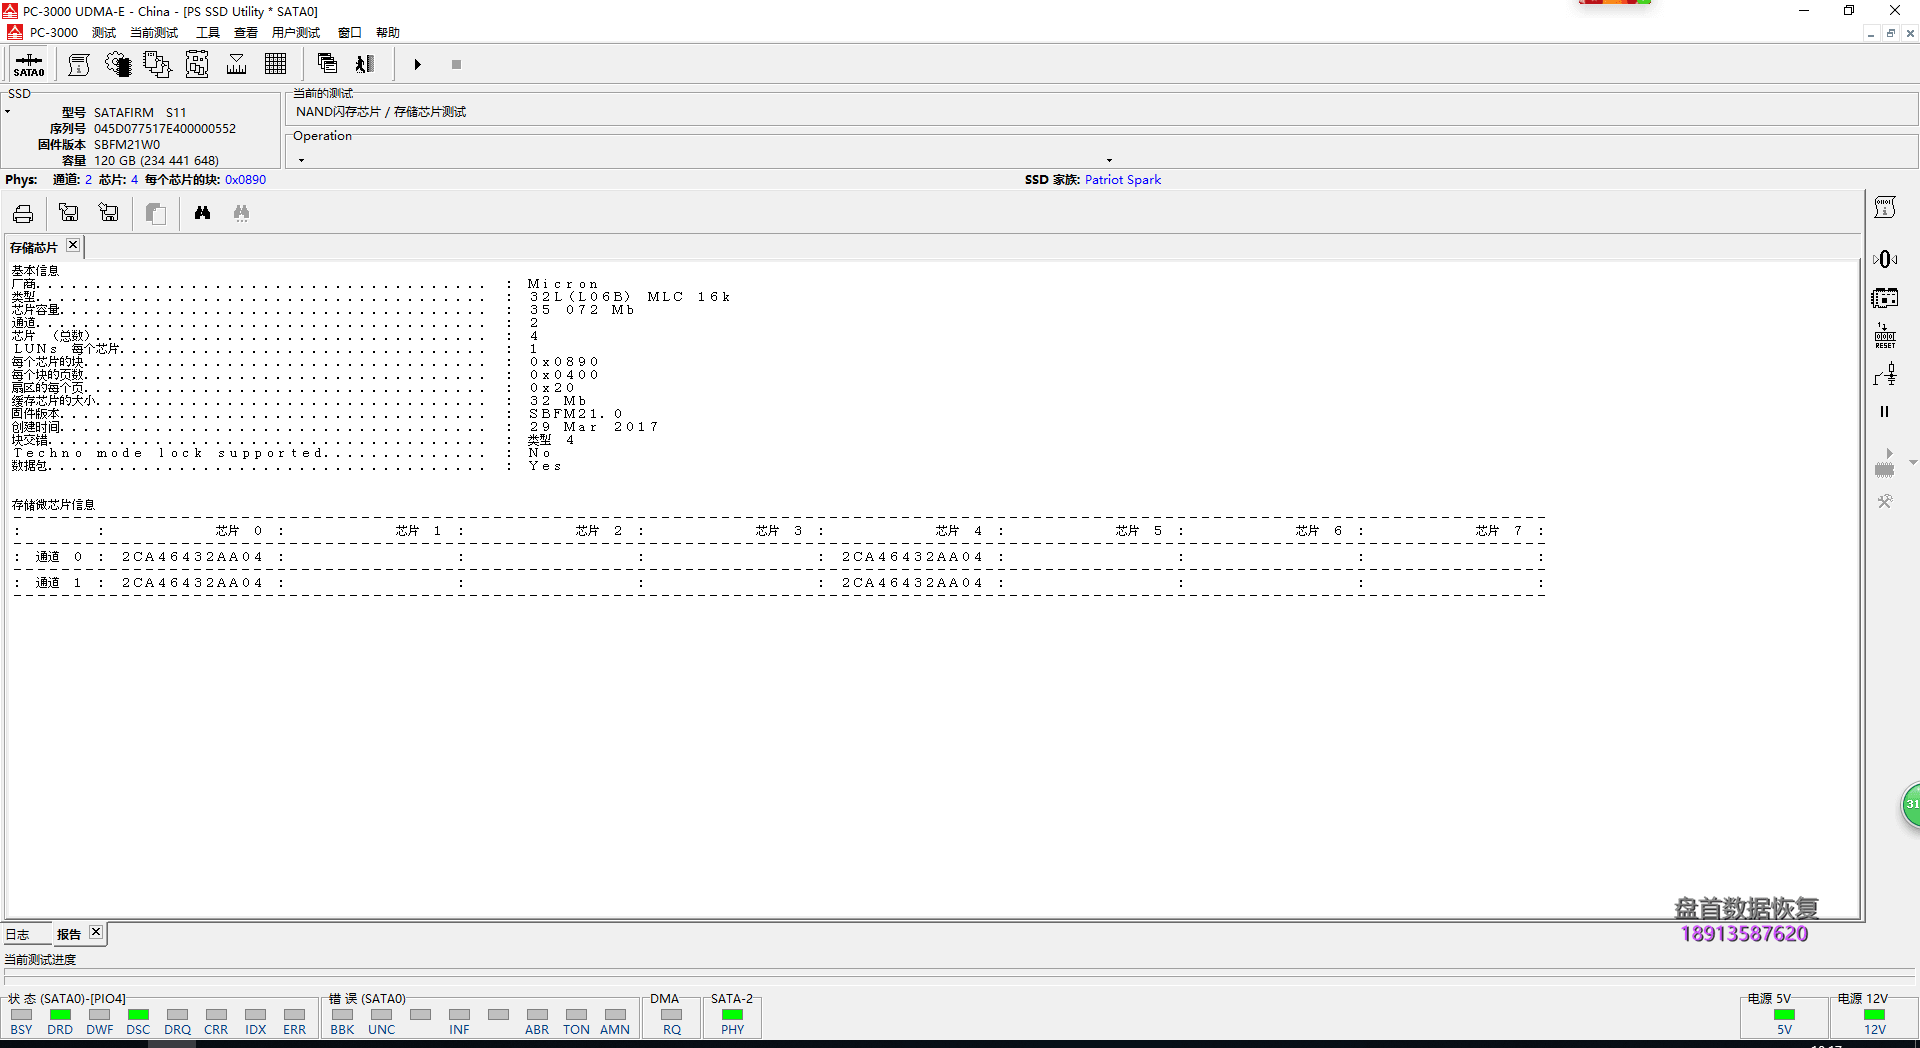
Task: Switch to the 日志 tab
Action: tap(18, 935)
